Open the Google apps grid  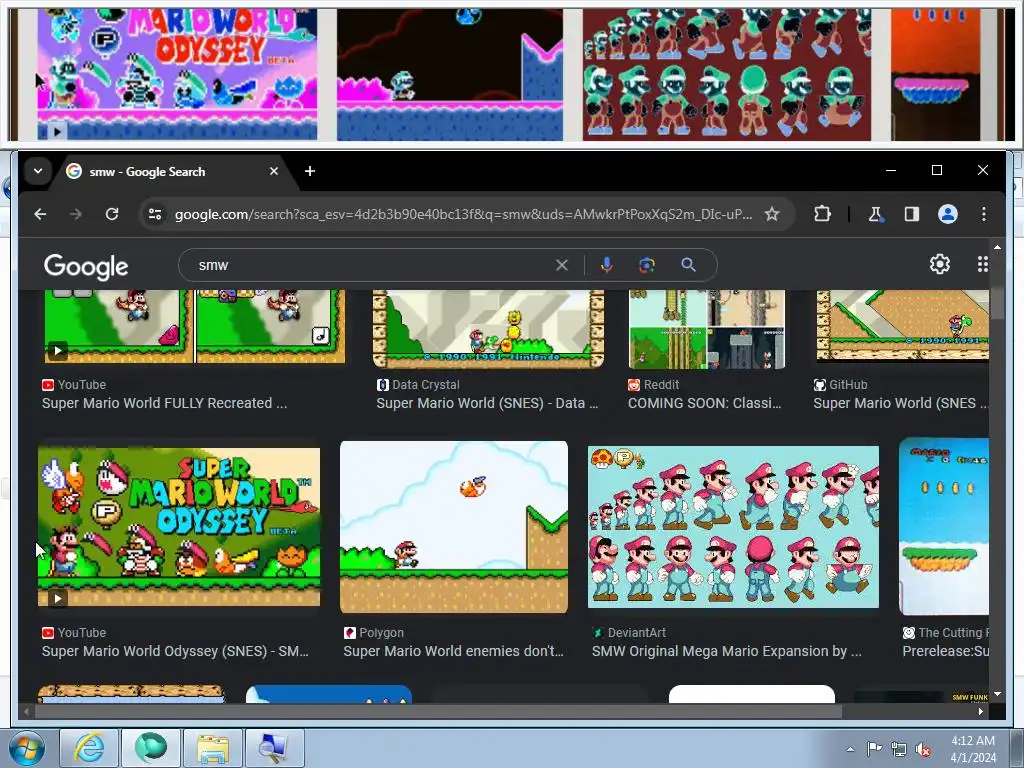click(982, 264)
